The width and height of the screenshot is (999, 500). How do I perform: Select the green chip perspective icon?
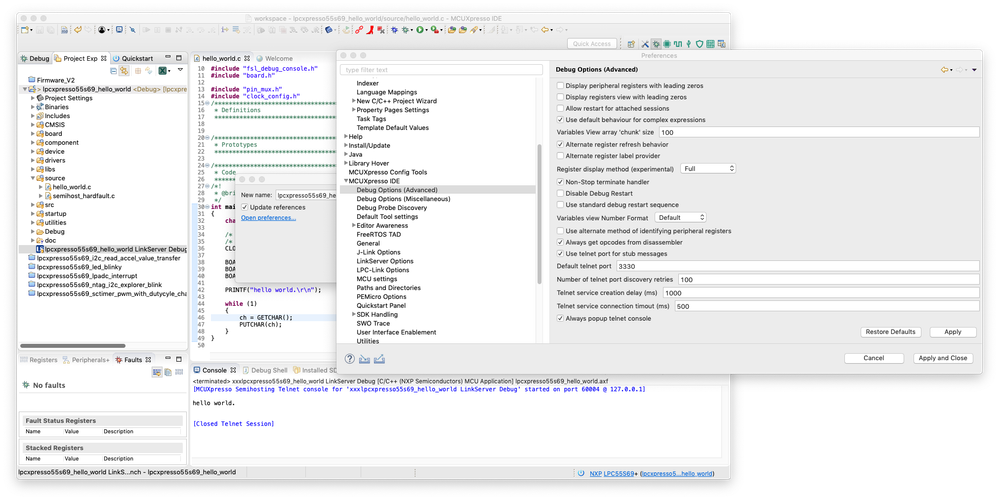pyautogui.click(x=667, y=44)
